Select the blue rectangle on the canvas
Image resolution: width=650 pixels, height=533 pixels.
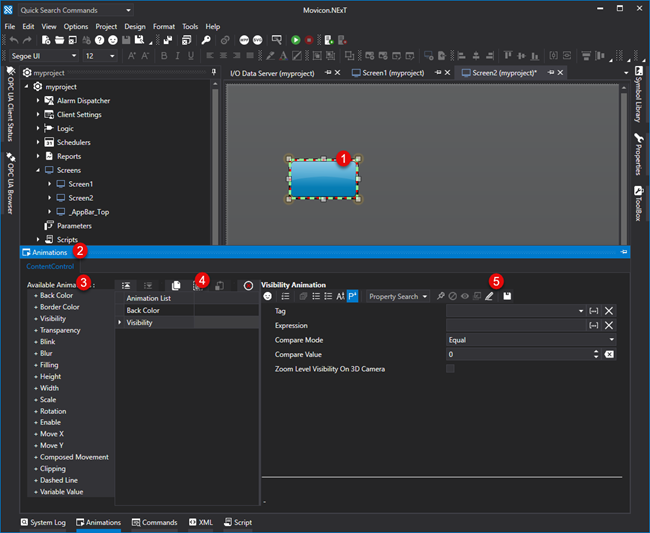coord(323,180)
